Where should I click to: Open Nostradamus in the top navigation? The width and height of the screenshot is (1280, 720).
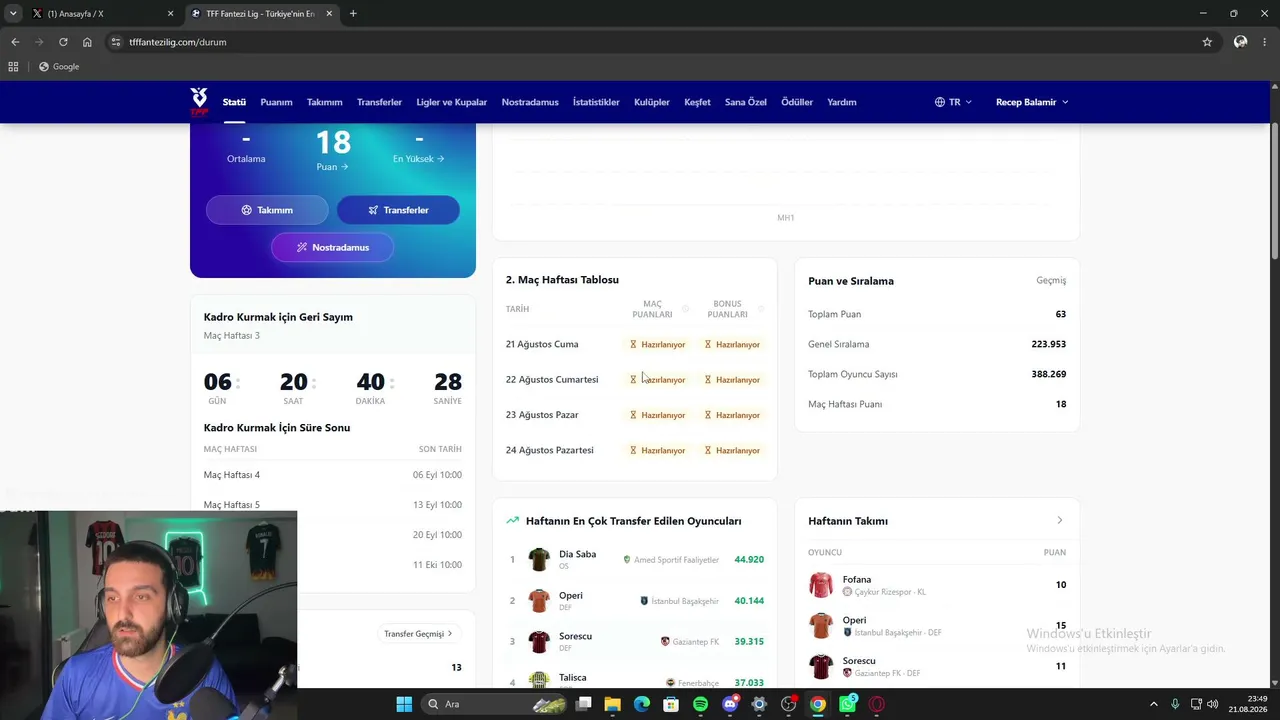[530, 102]
